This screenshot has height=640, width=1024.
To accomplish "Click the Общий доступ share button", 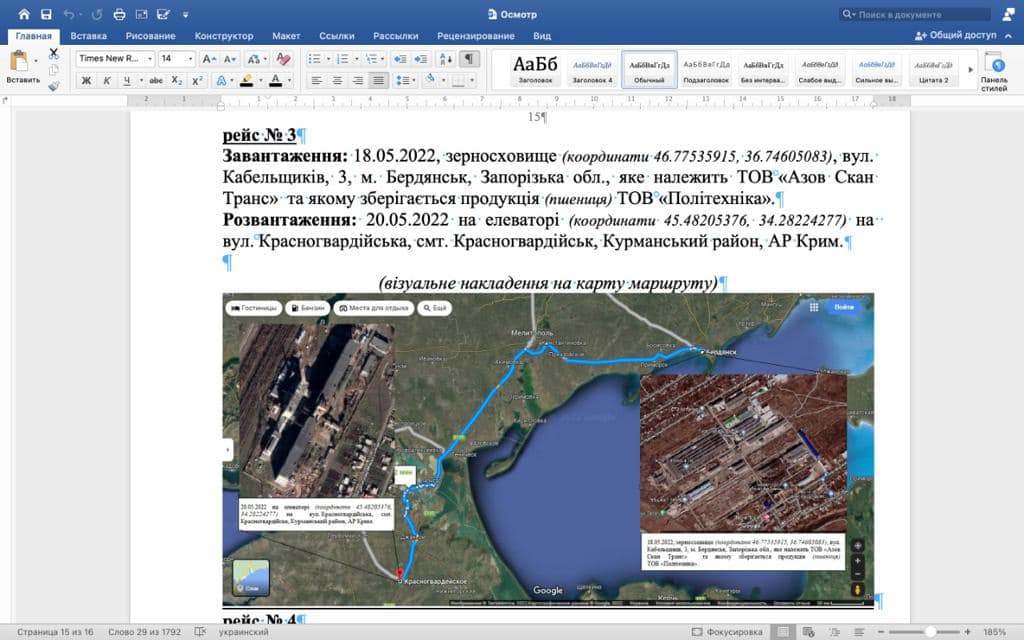I will coord(955,35).
